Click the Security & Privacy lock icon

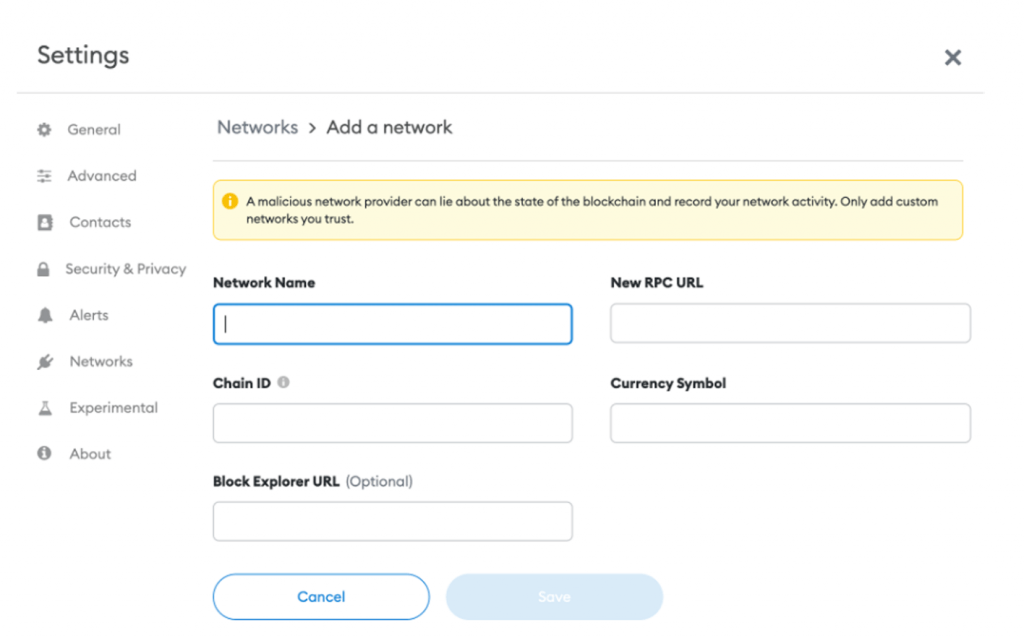tap(43, 269)
